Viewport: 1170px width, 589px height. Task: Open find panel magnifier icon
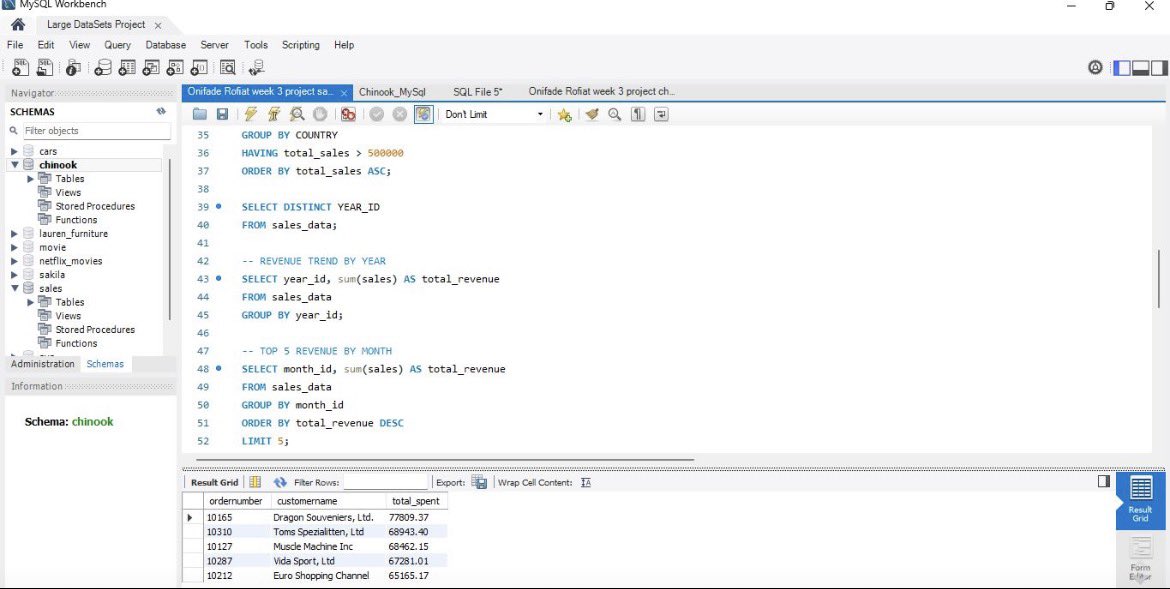[614, 114]
